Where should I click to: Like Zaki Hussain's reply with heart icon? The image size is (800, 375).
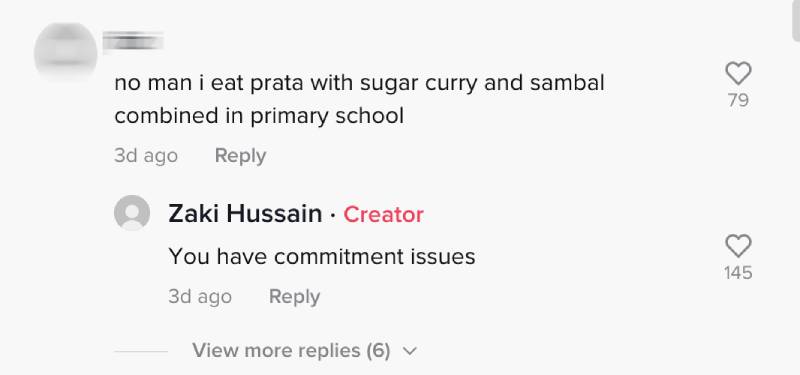pyautogui.click(x=738, y=246)
